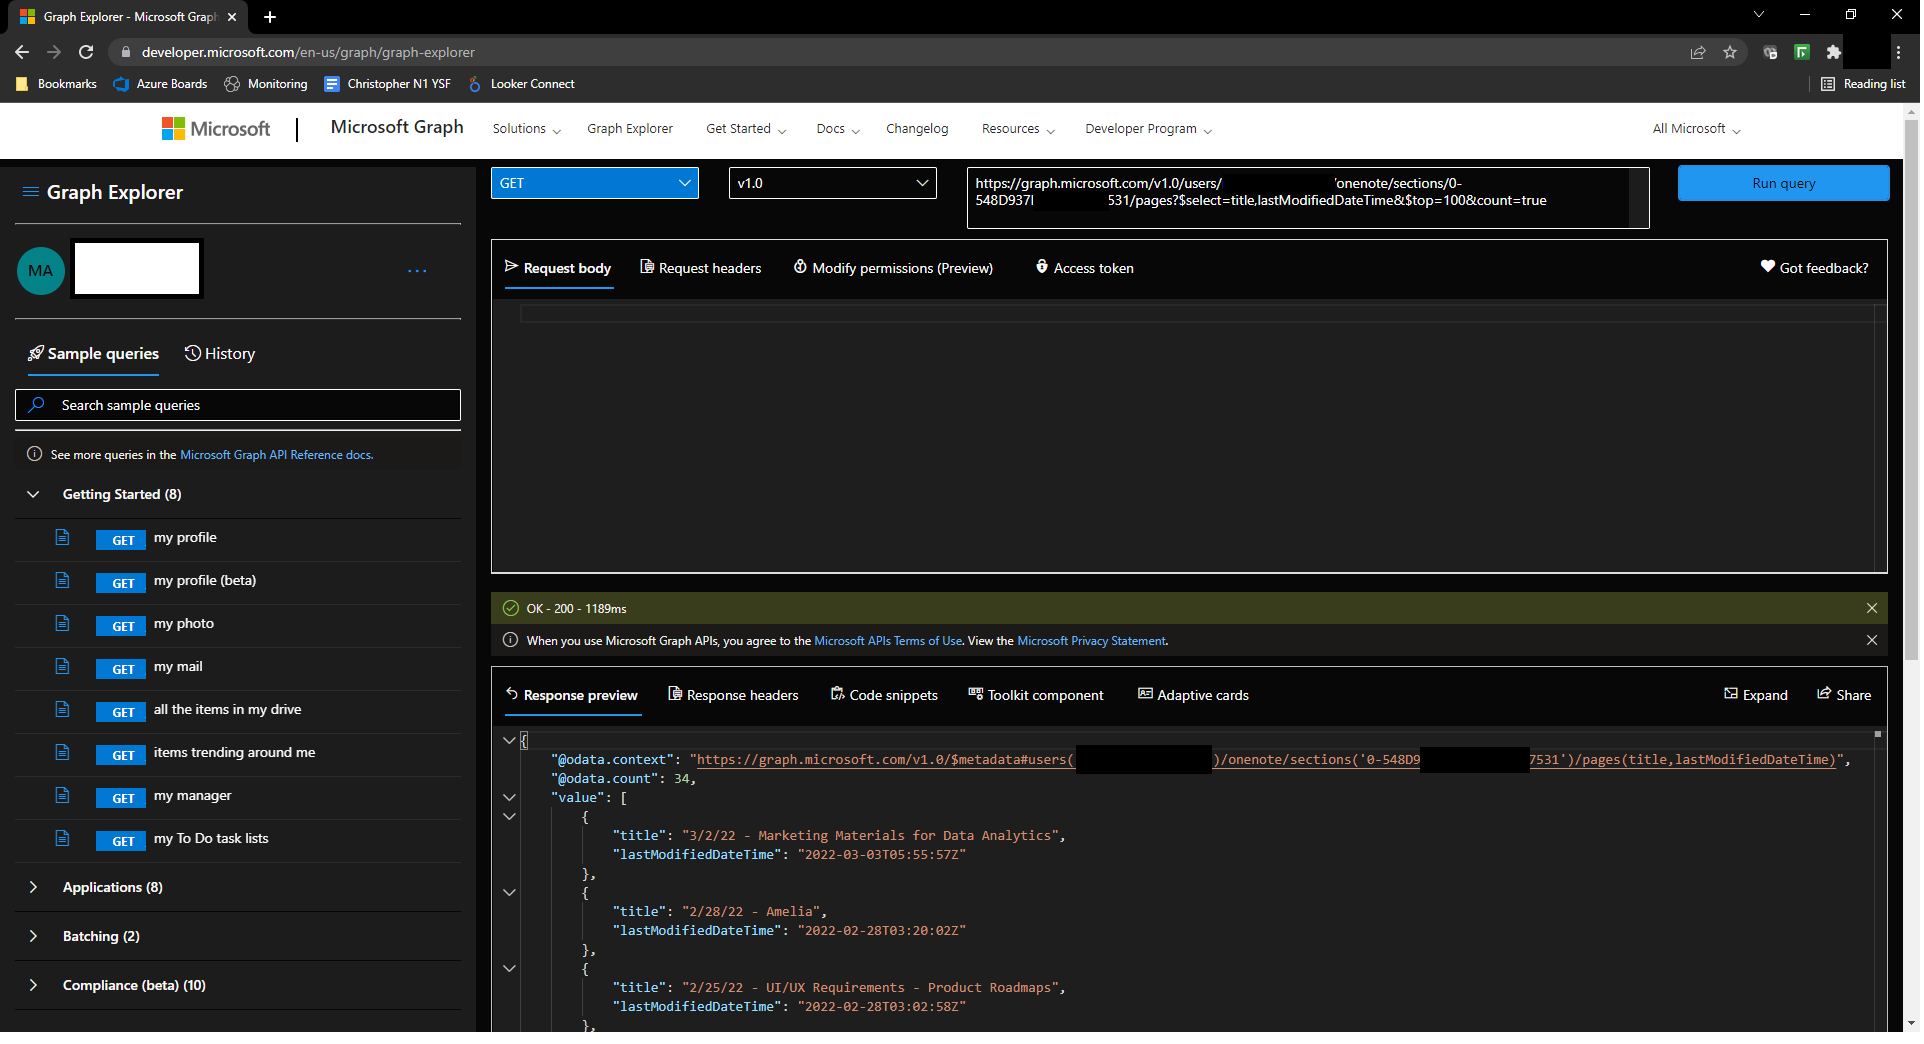Open the browser extensions puzzle icon

coord(1833,52)
